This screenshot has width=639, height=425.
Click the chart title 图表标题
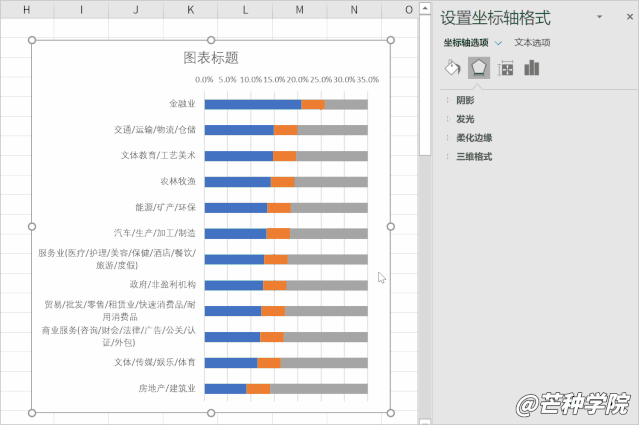coord(211,58)
